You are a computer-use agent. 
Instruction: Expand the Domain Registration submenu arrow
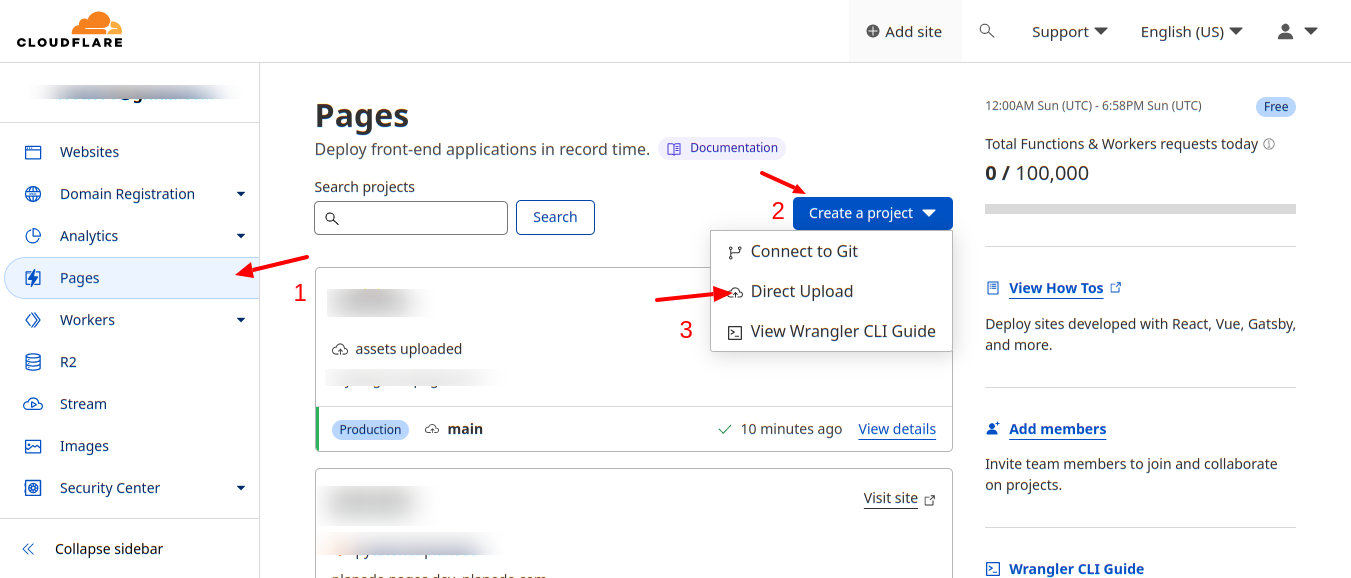(241, 194)
